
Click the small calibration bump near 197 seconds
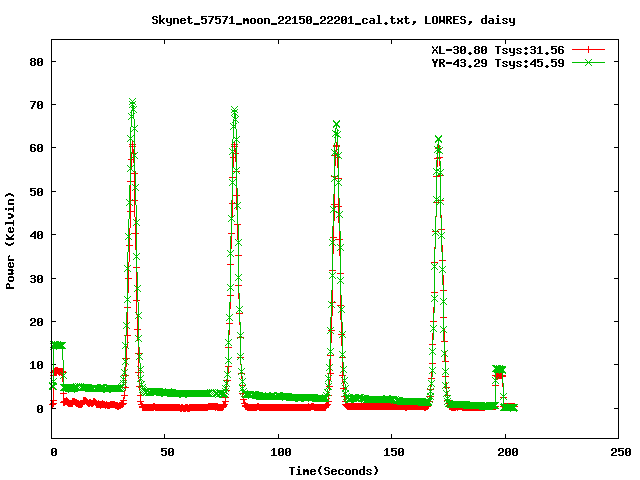tap(499, 369)
